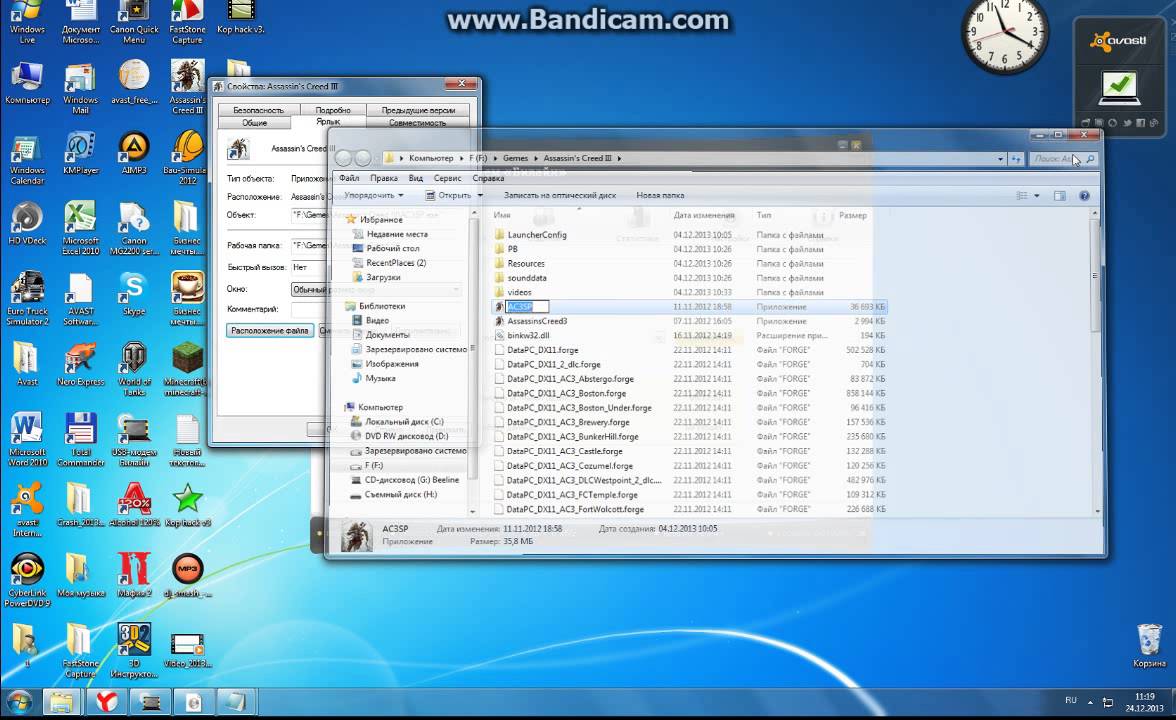Click the Новая папка toolbar button

(660, 195)
